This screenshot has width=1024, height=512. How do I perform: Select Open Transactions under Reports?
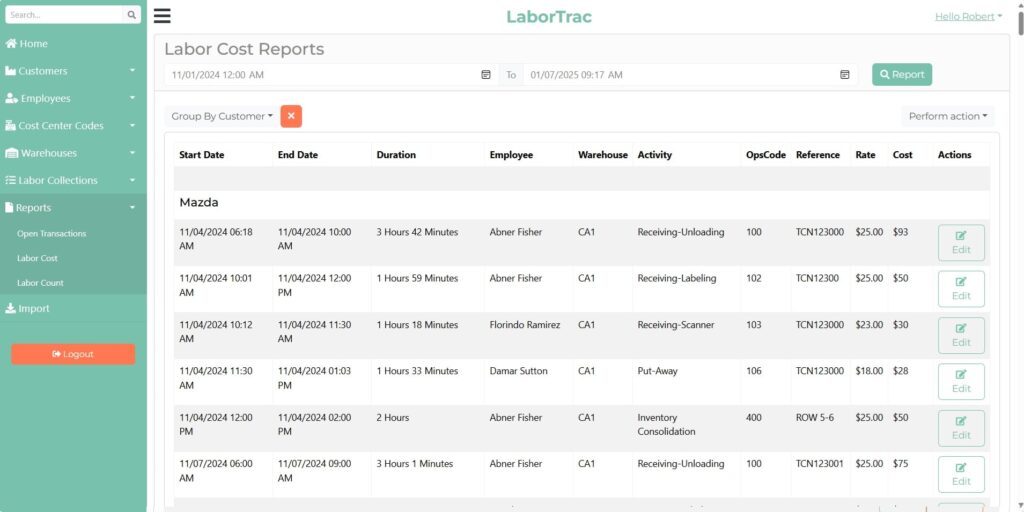pos(52,233)
